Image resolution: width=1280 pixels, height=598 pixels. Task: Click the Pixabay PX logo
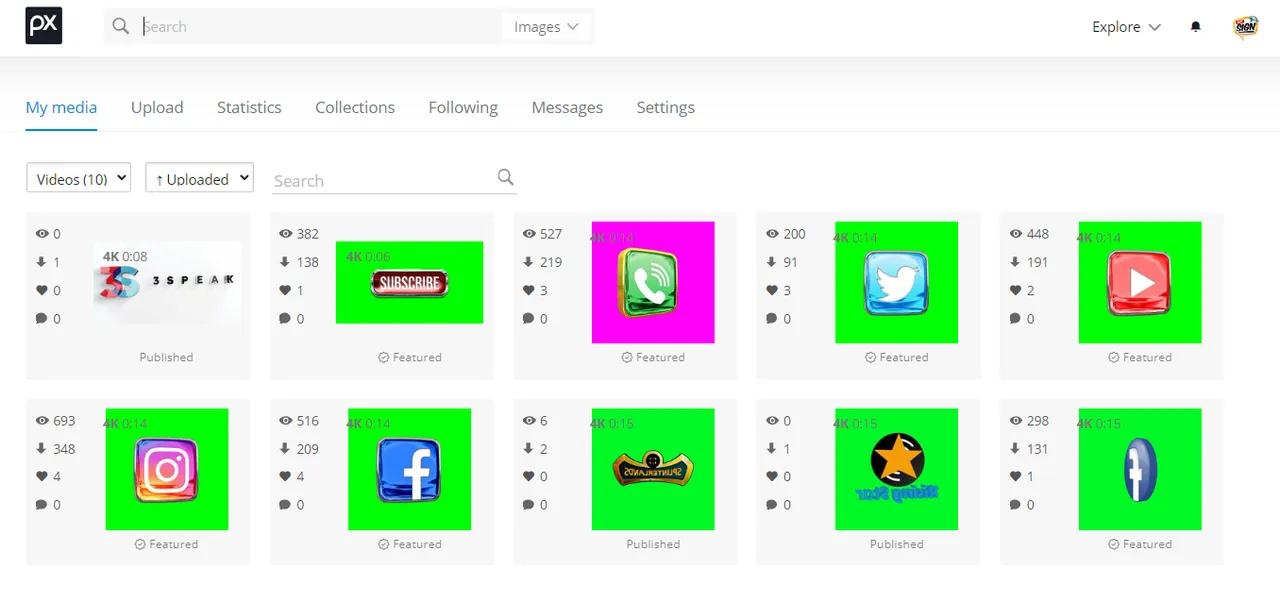[x=44, y=27]
